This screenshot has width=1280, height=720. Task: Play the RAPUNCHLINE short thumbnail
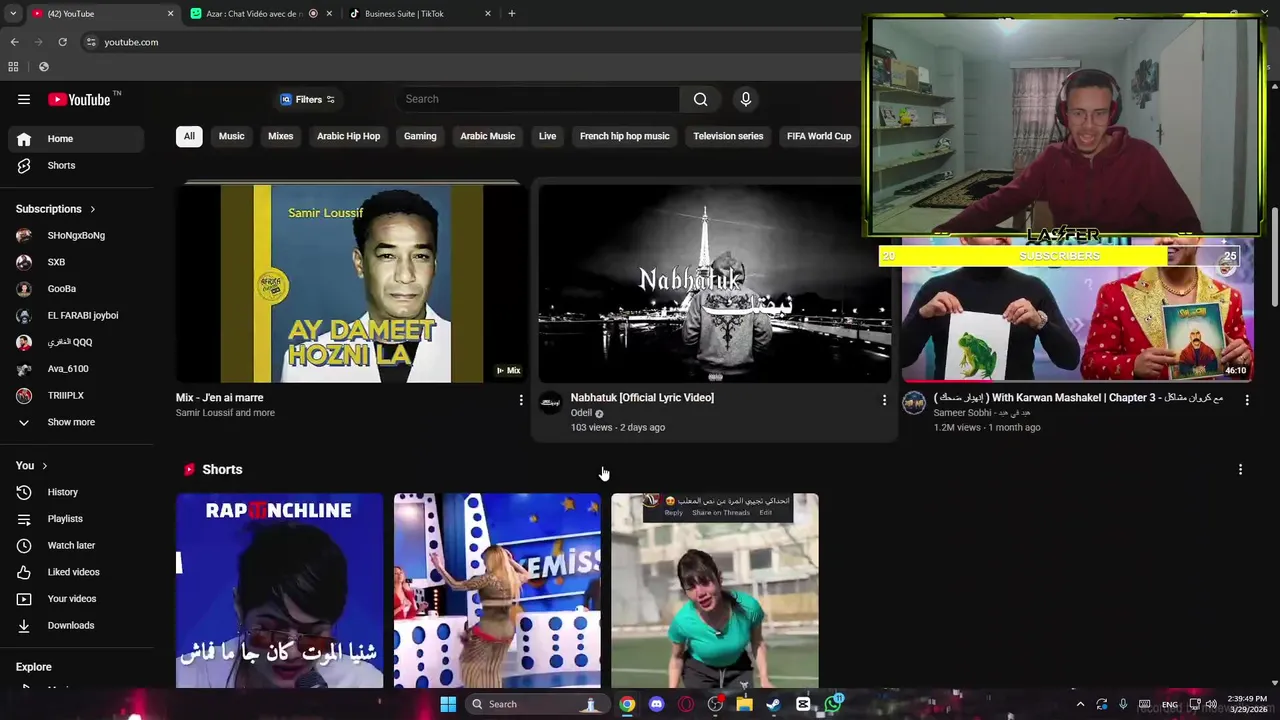pyautogui.click(x=279, y=590)
